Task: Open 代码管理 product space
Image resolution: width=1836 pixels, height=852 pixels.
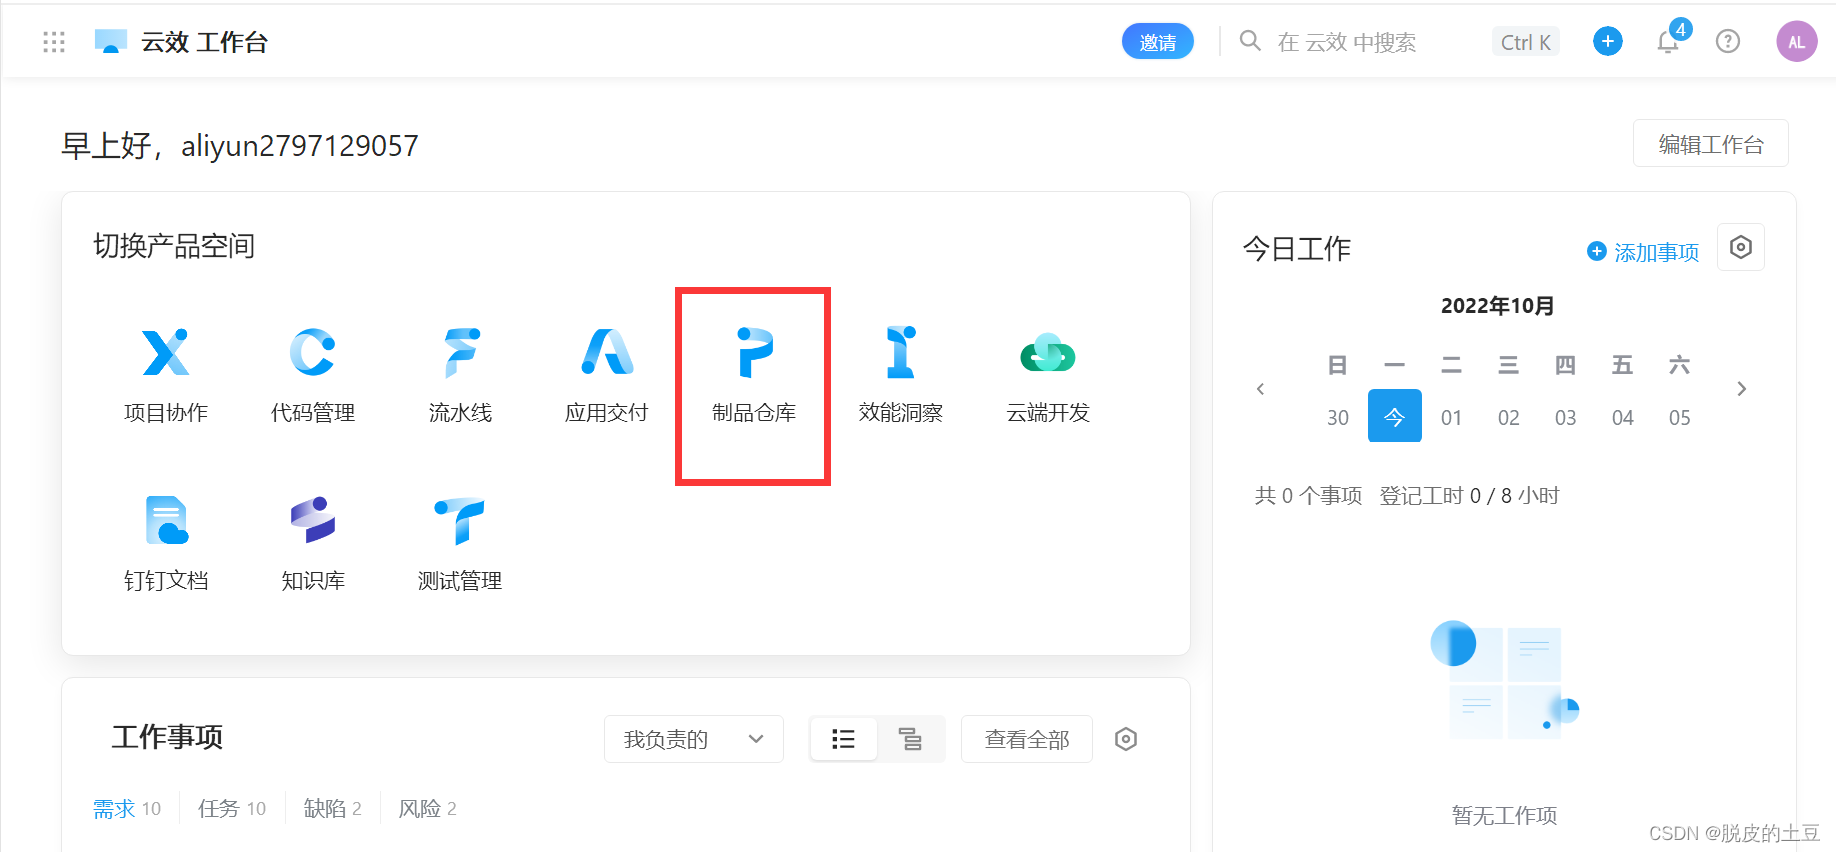Action: click(313, 375)
